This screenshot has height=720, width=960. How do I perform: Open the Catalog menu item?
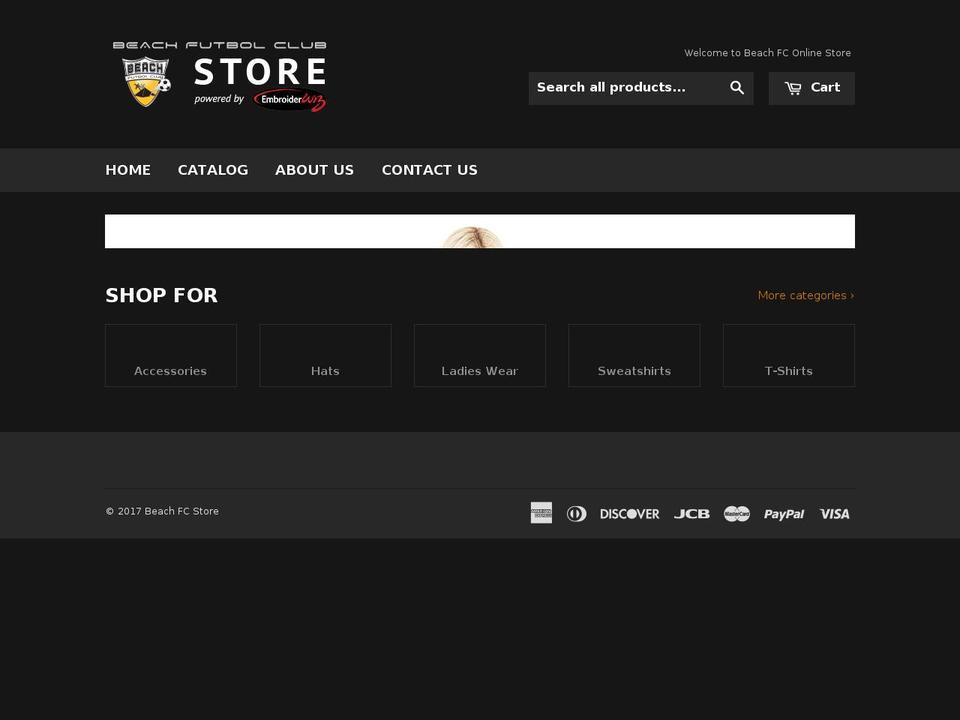[x=213, y=170]
